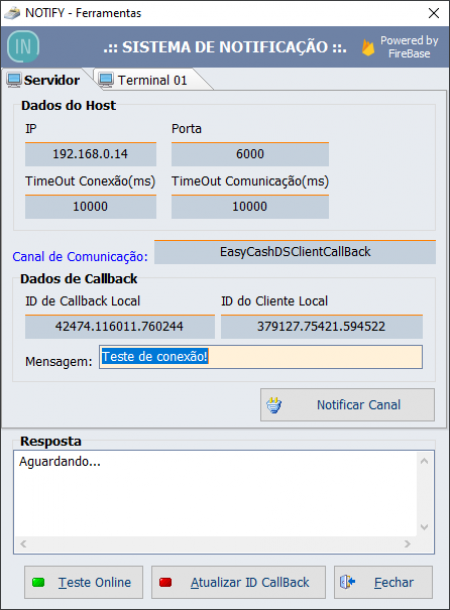The image size is (450, 610).
Task: Click the green light icon on Teste Online
Action: pyautogui.click(x=38, y=582)
